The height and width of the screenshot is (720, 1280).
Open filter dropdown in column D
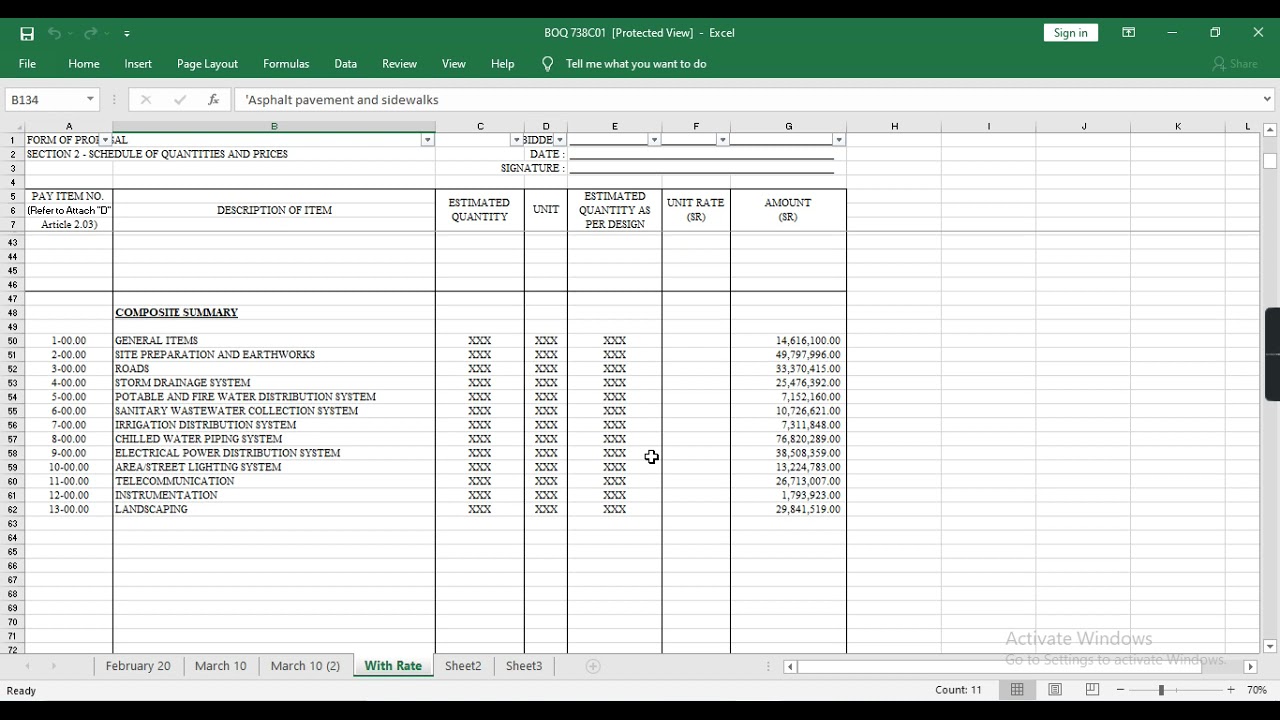tap(560, 140)
